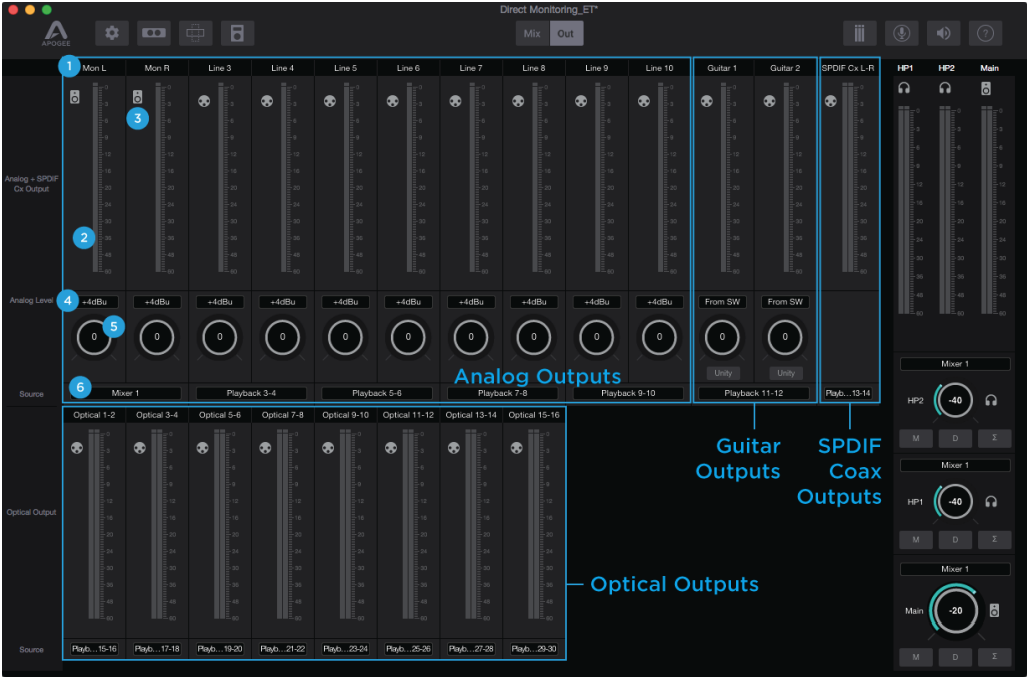Switch to the Mix tab
The height and width of the screenshot is (680, 1031).
pos(530,32)
